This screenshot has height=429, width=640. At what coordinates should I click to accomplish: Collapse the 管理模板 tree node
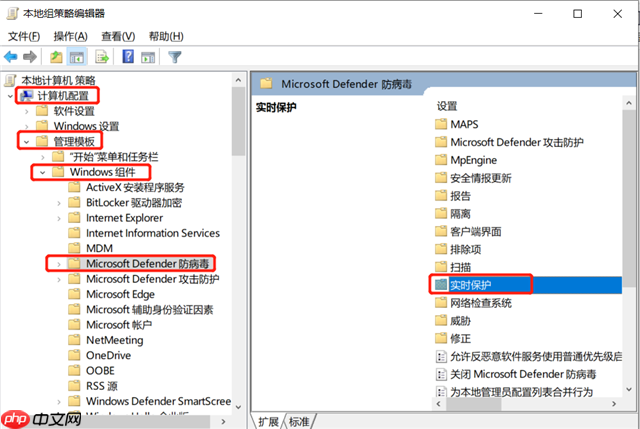25,142
